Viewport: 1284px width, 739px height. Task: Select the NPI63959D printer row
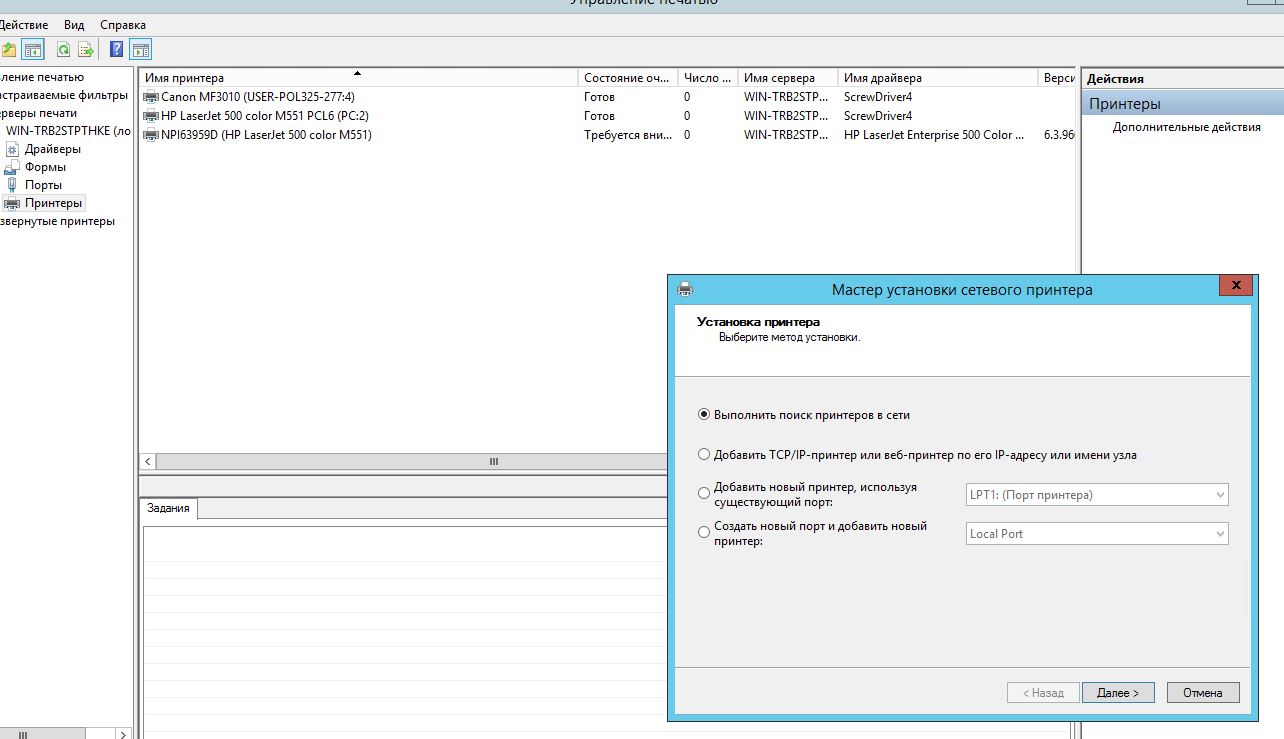(x=265, y=135)
